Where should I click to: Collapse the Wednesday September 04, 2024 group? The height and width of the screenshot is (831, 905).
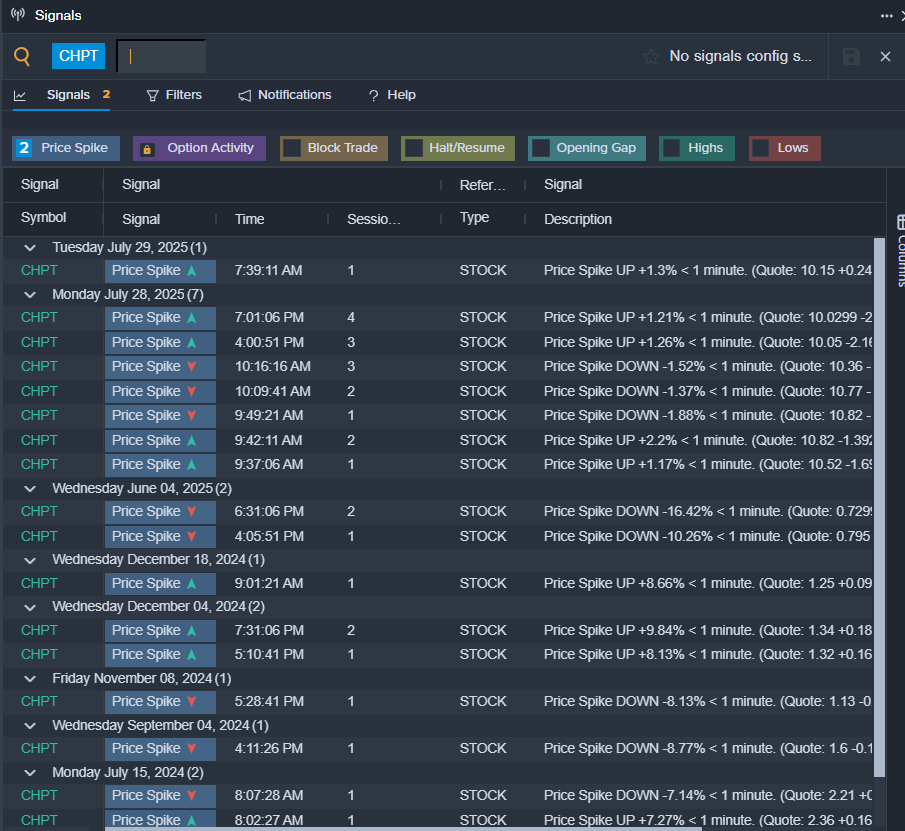[x=30, y=725]
